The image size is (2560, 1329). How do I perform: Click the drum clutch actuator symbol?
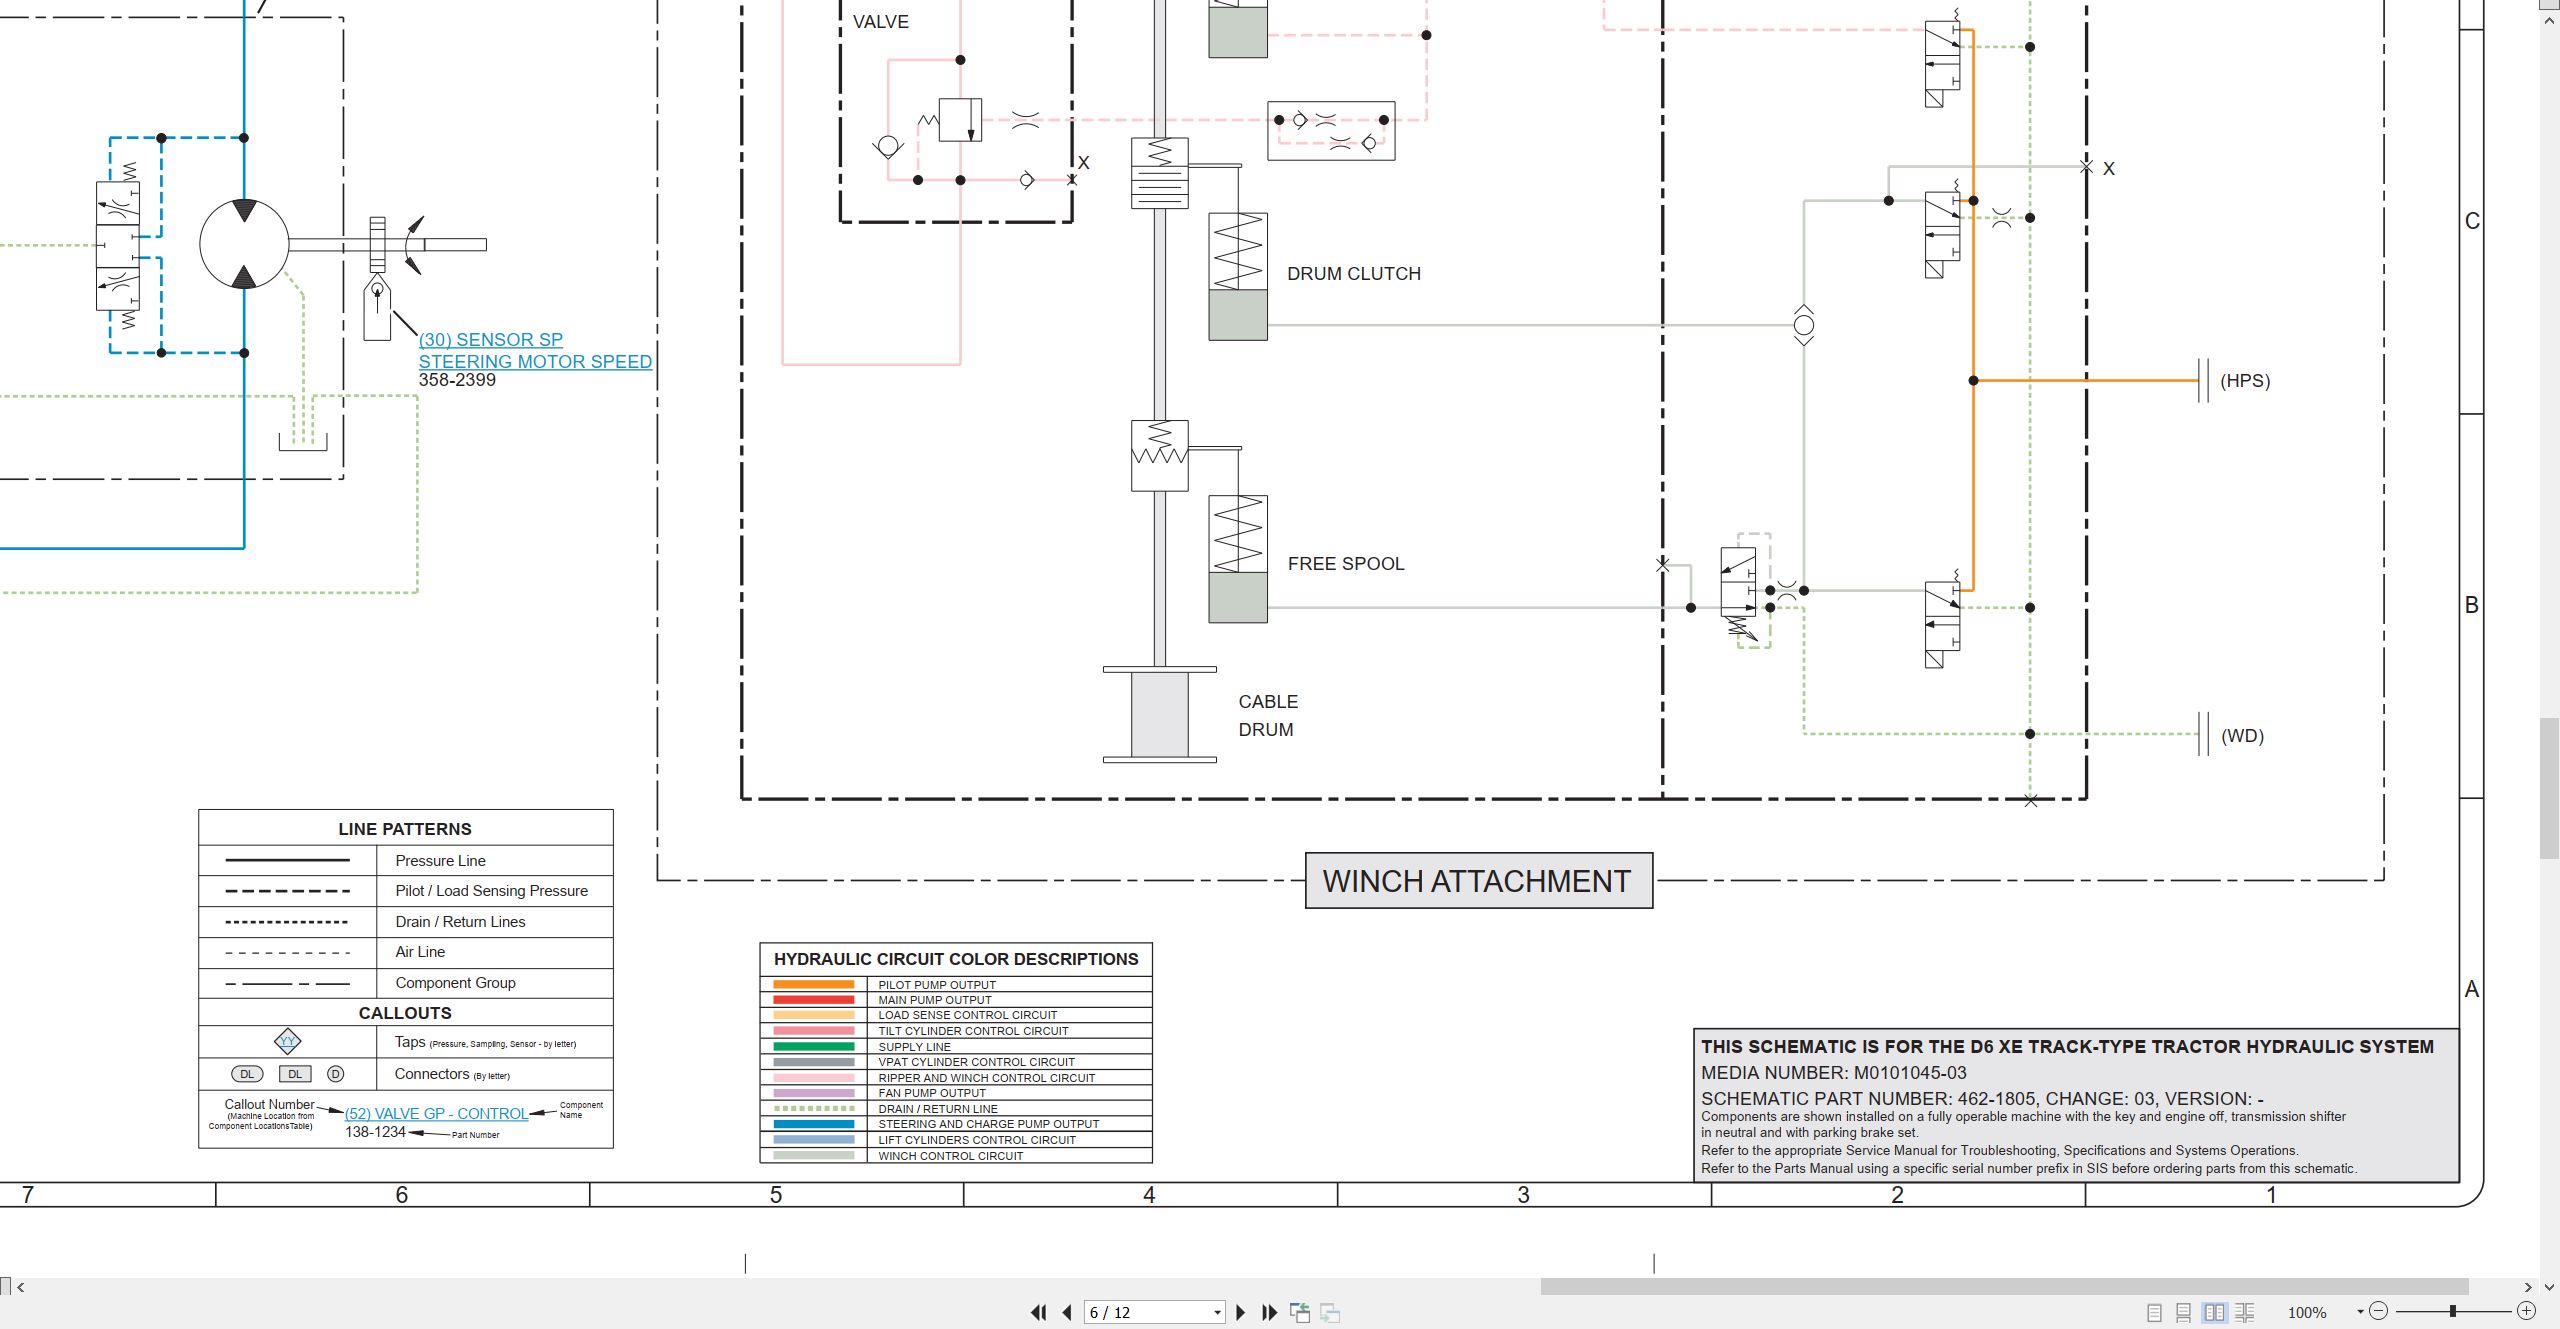[1238, 277]
